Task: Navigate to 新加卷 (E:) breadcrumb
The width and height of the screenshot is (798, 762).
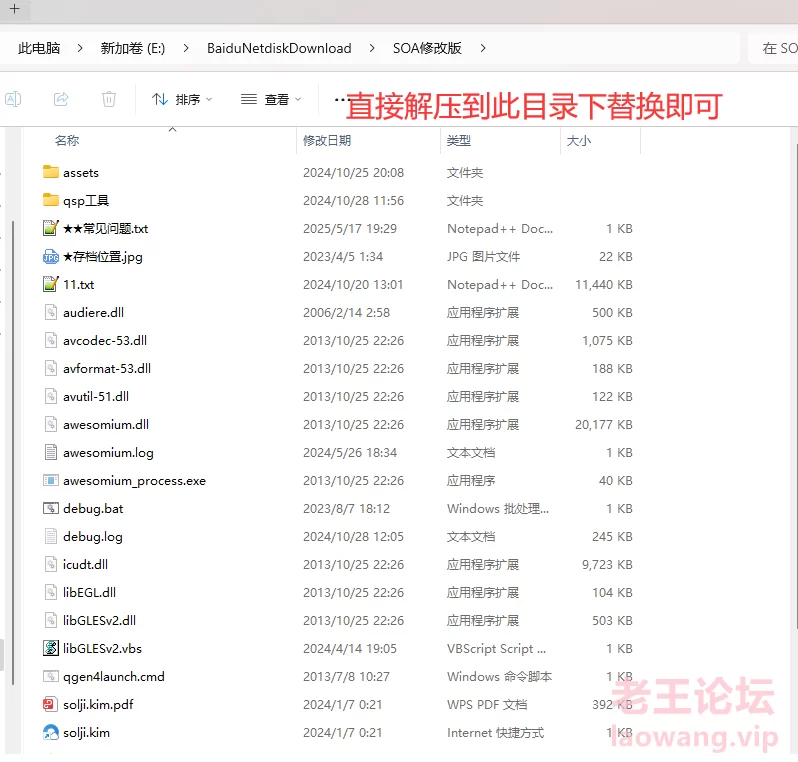Action: [133, 48]
